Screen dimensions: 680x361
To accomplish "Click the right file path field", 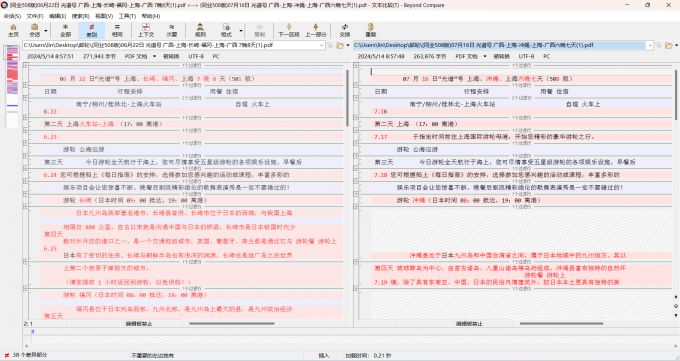I will tap(499, 45).
